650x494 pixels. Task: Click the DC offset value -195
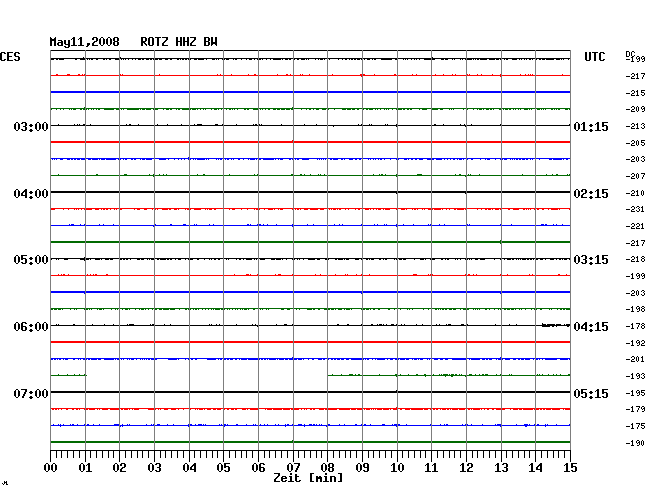[x=635, y=393]
